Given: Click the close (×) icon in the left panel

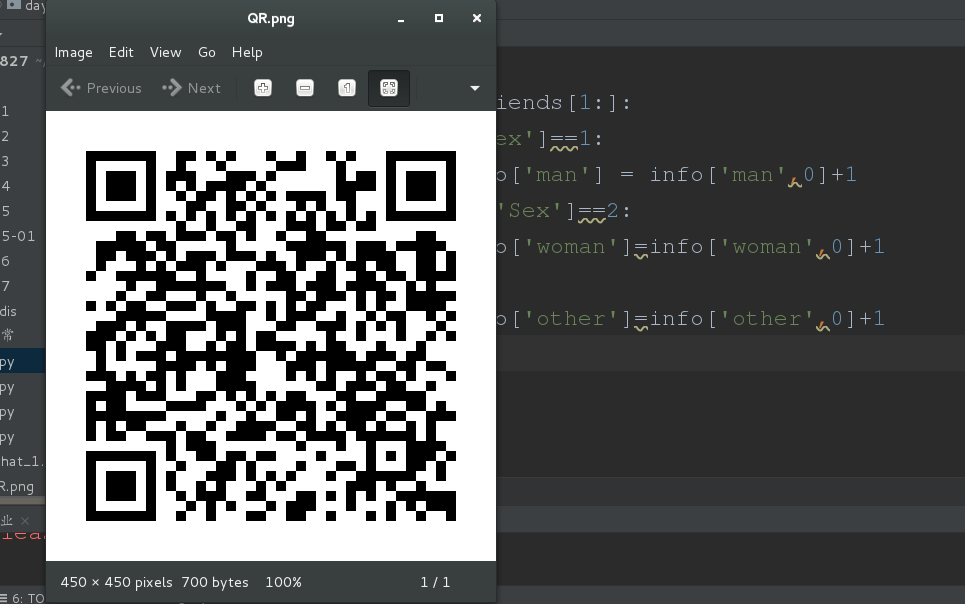Looking at the screenshot, I should coord(25,521).
